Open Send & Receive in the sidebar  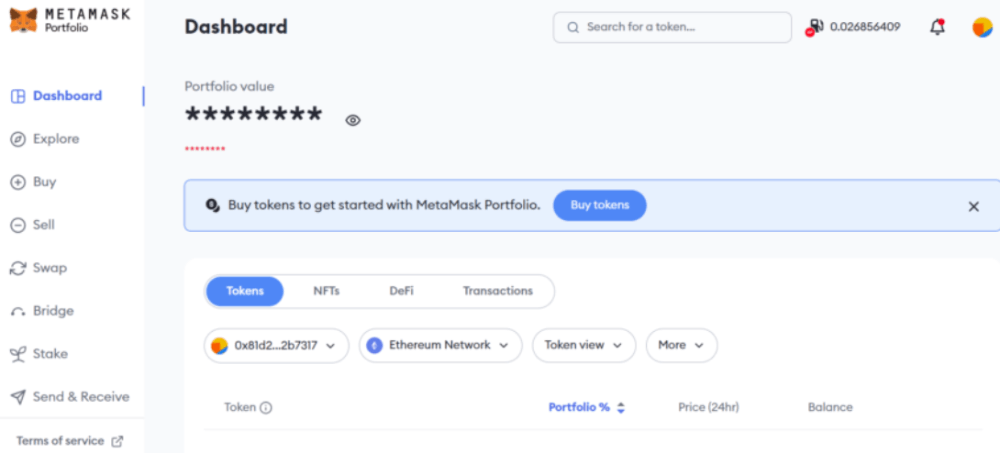70,397
